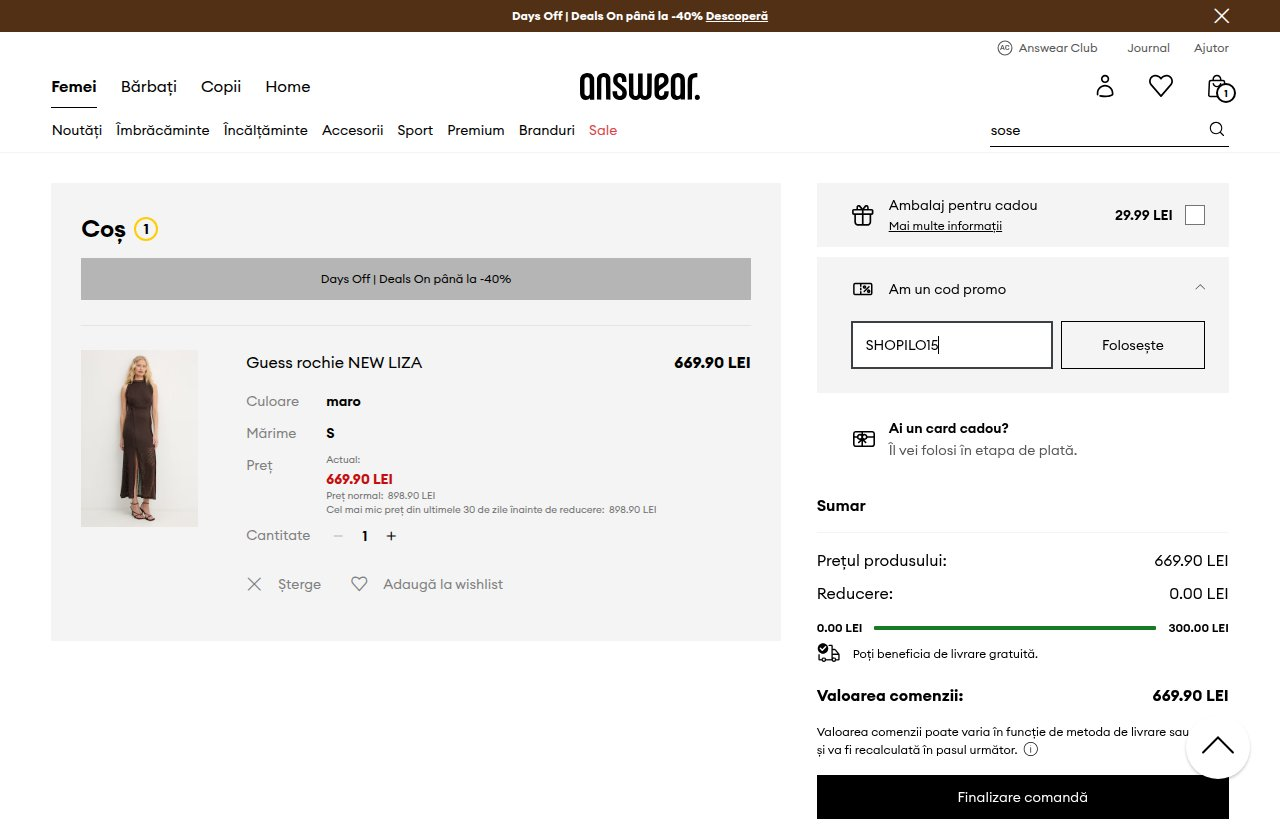Open the Premium menu

click(476, 130)
